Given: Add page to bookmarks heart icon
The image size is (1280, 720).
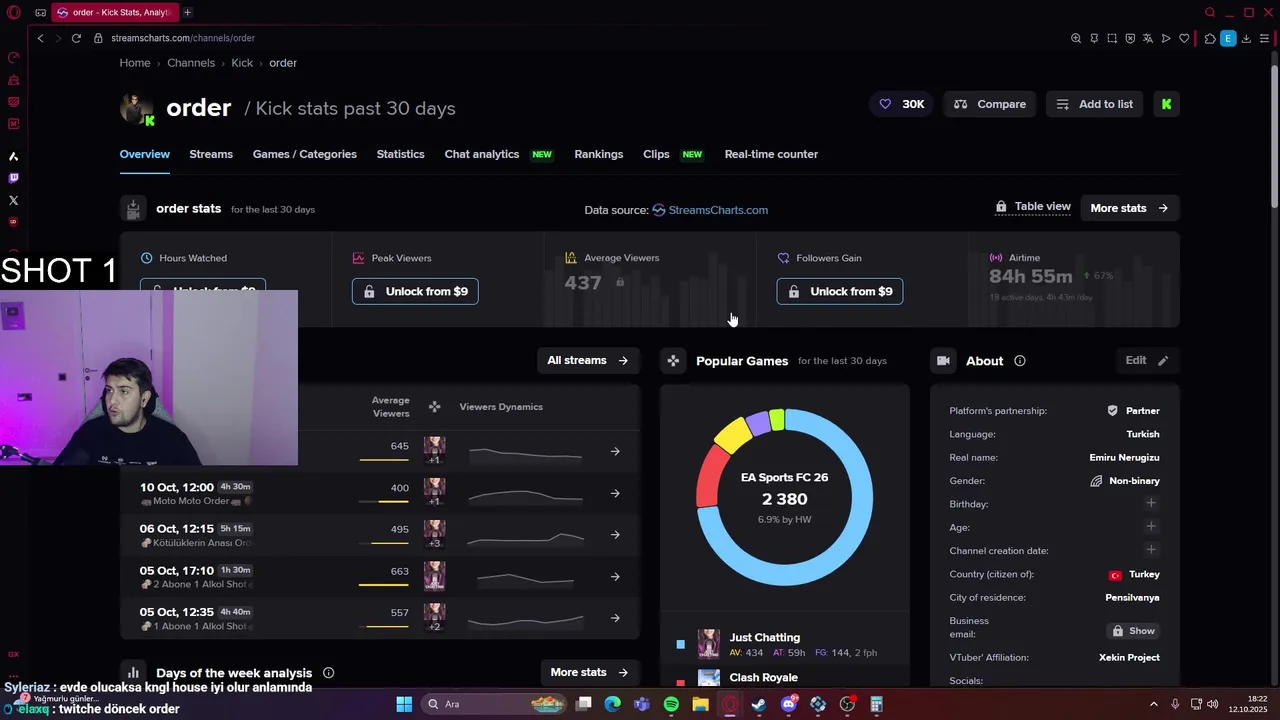Looking at the screenshot, I should (x=1184, y=38).
